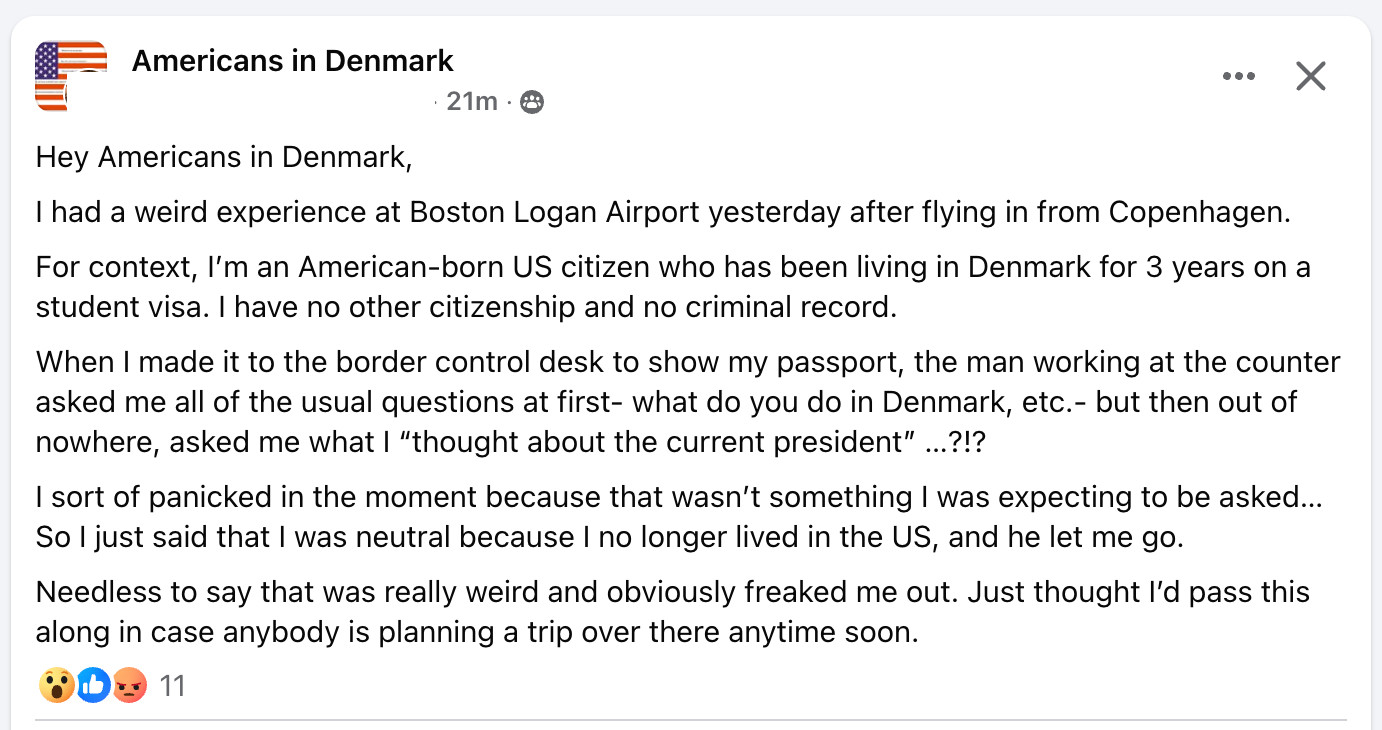View who reacted via the 11 count
Viewport: 1382px width, 730px height.
(x=173, y=686)
